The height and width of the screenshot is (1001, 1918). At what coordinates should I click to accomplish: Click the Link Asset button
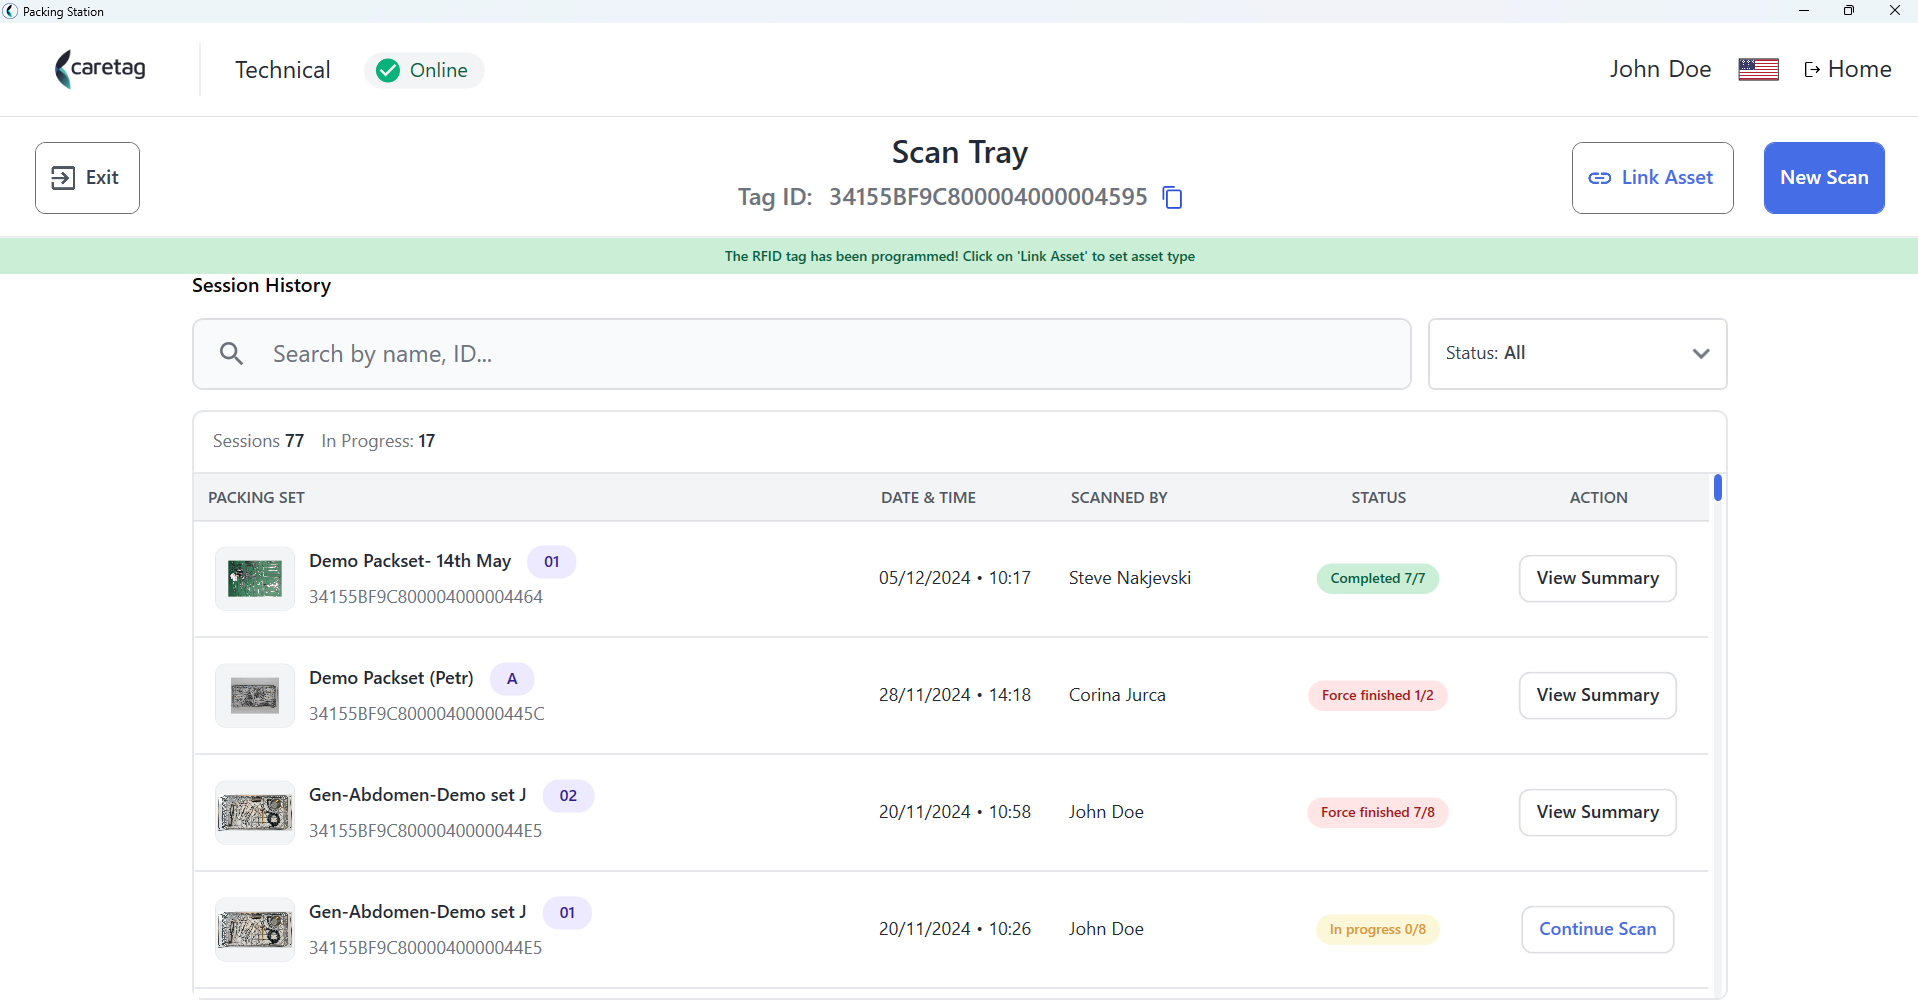coord(1652,178)
